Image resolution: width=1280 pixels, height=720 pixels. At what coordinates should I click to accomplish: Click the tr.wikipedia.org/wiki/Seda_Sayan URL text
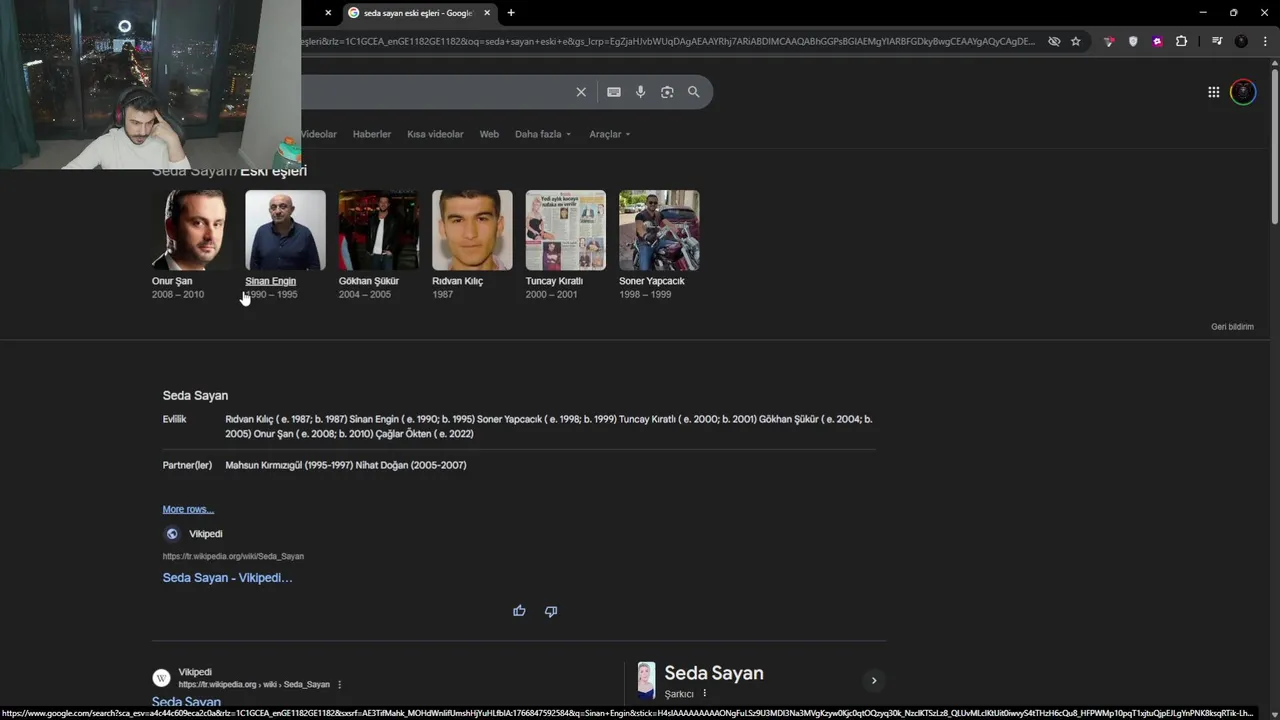coord(233,556)
